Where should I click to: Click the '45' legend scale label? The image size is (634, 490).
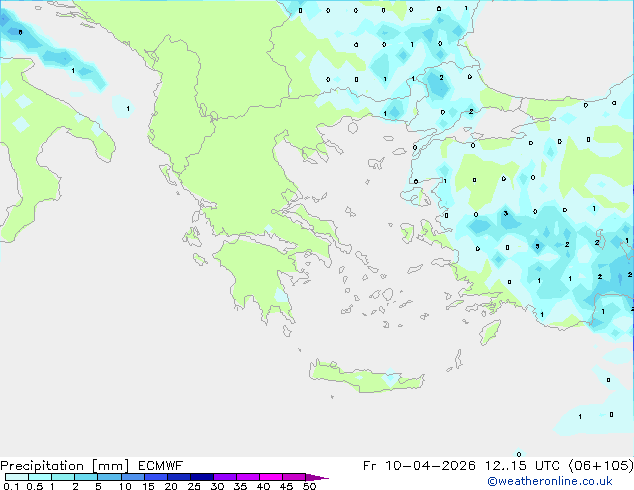point(286,486)
